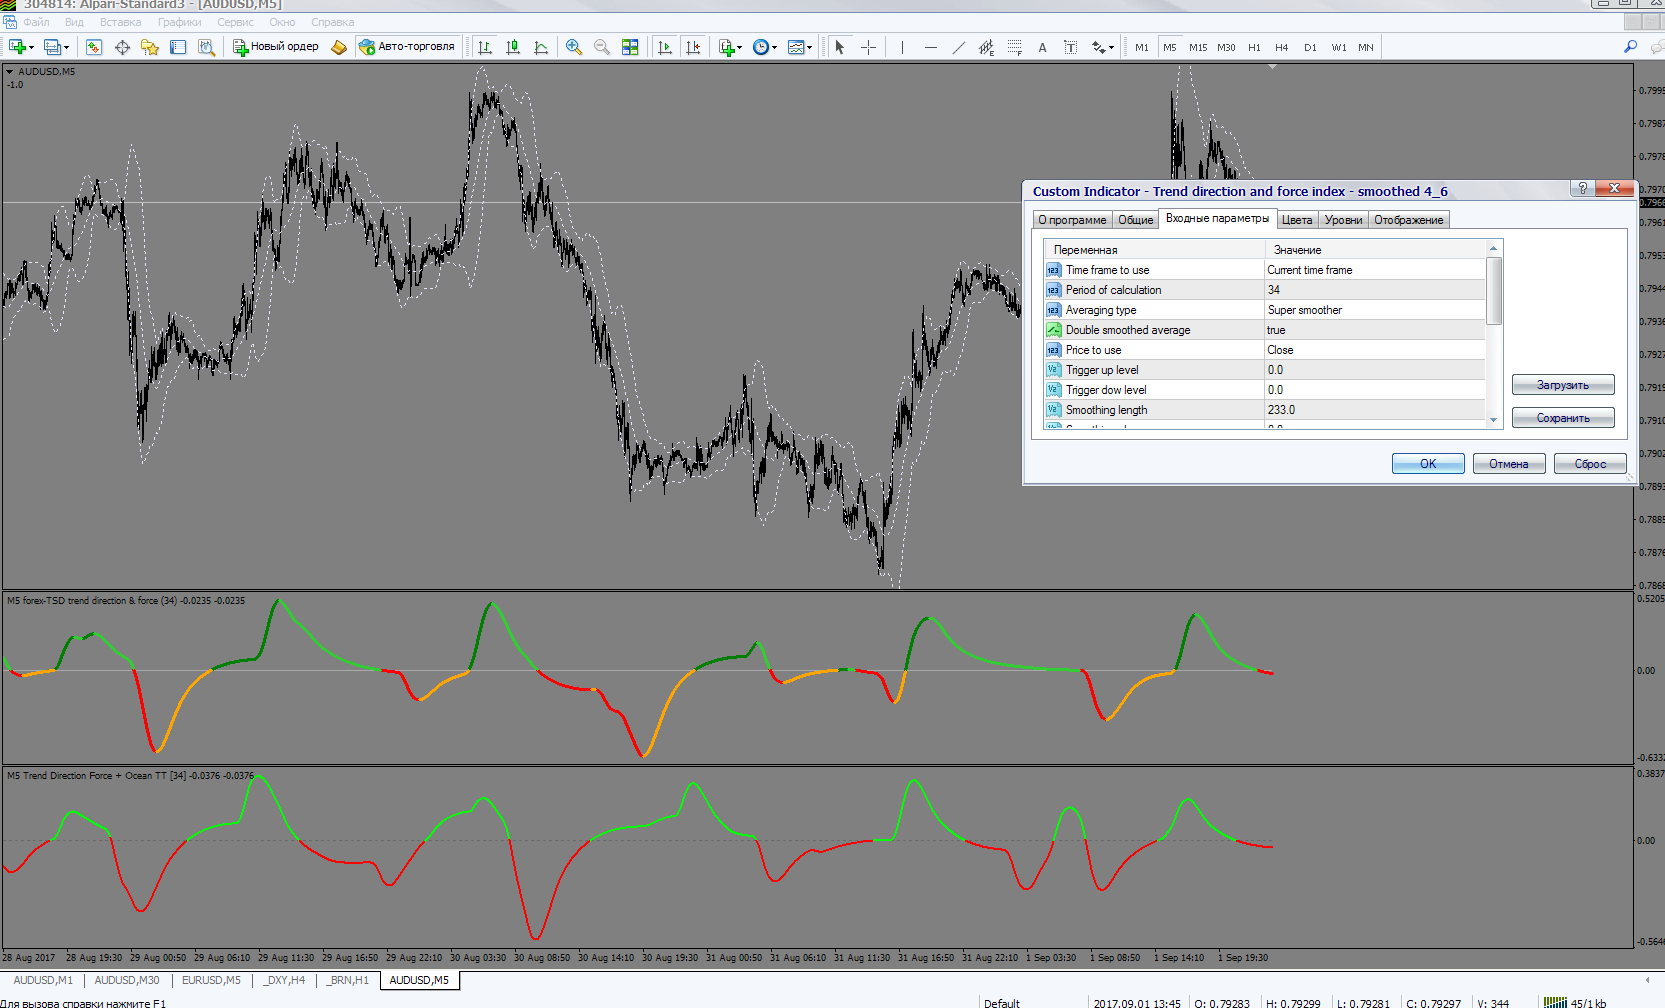
Task: Click the Zoom Out magnifier icon
Action: (601, 47)
